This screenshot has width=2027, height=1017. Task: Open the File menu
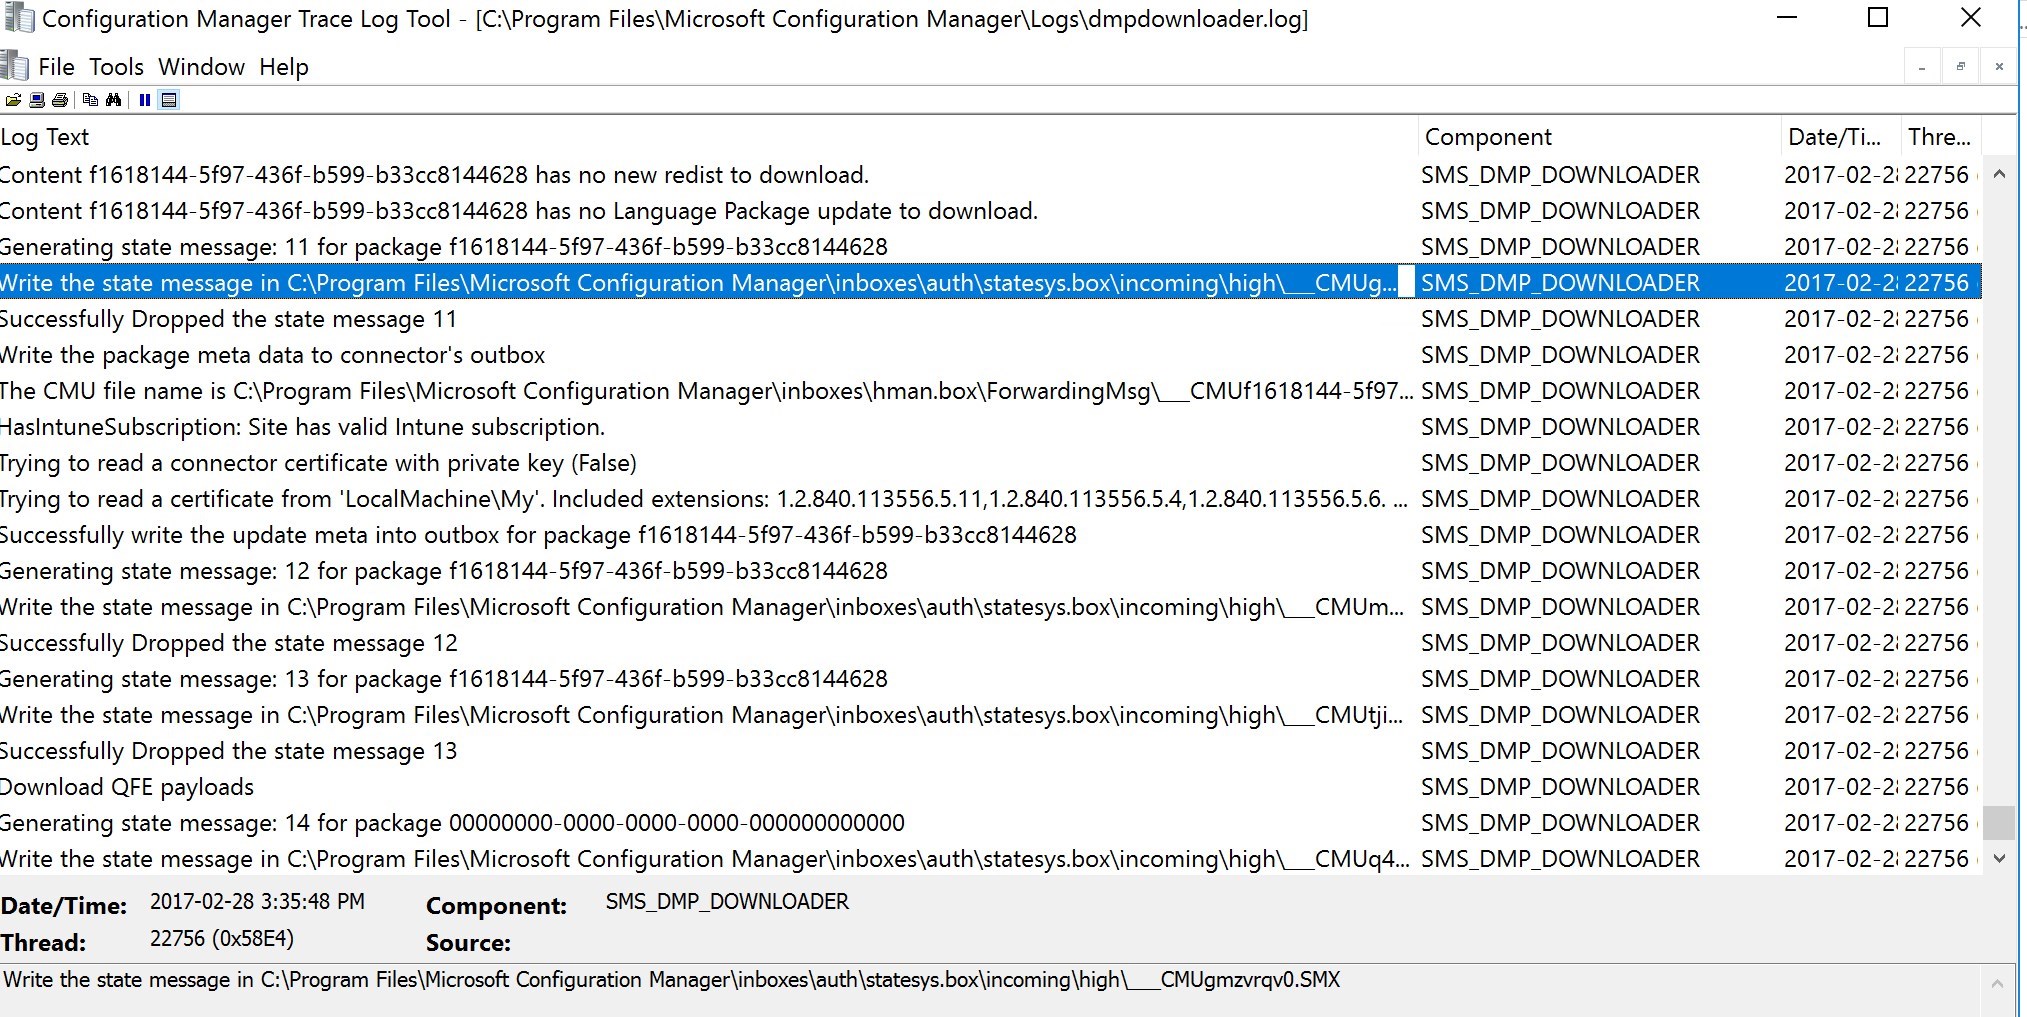point(56,67)
